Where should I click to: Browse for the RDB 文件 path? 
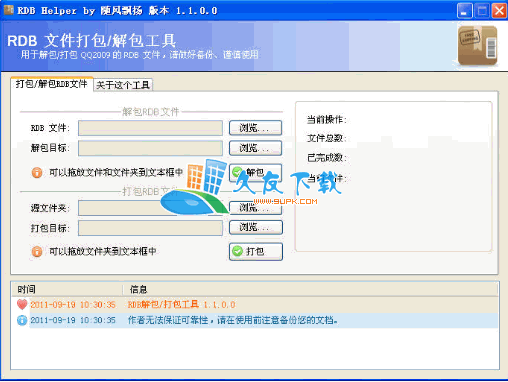pyautogui.click(x=256, y=128)
